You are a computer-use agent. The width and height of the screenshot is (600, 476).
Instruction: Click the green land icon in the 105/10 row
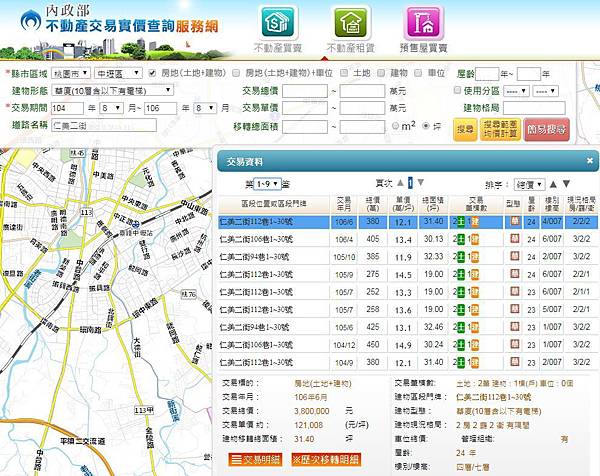[461, 257]
